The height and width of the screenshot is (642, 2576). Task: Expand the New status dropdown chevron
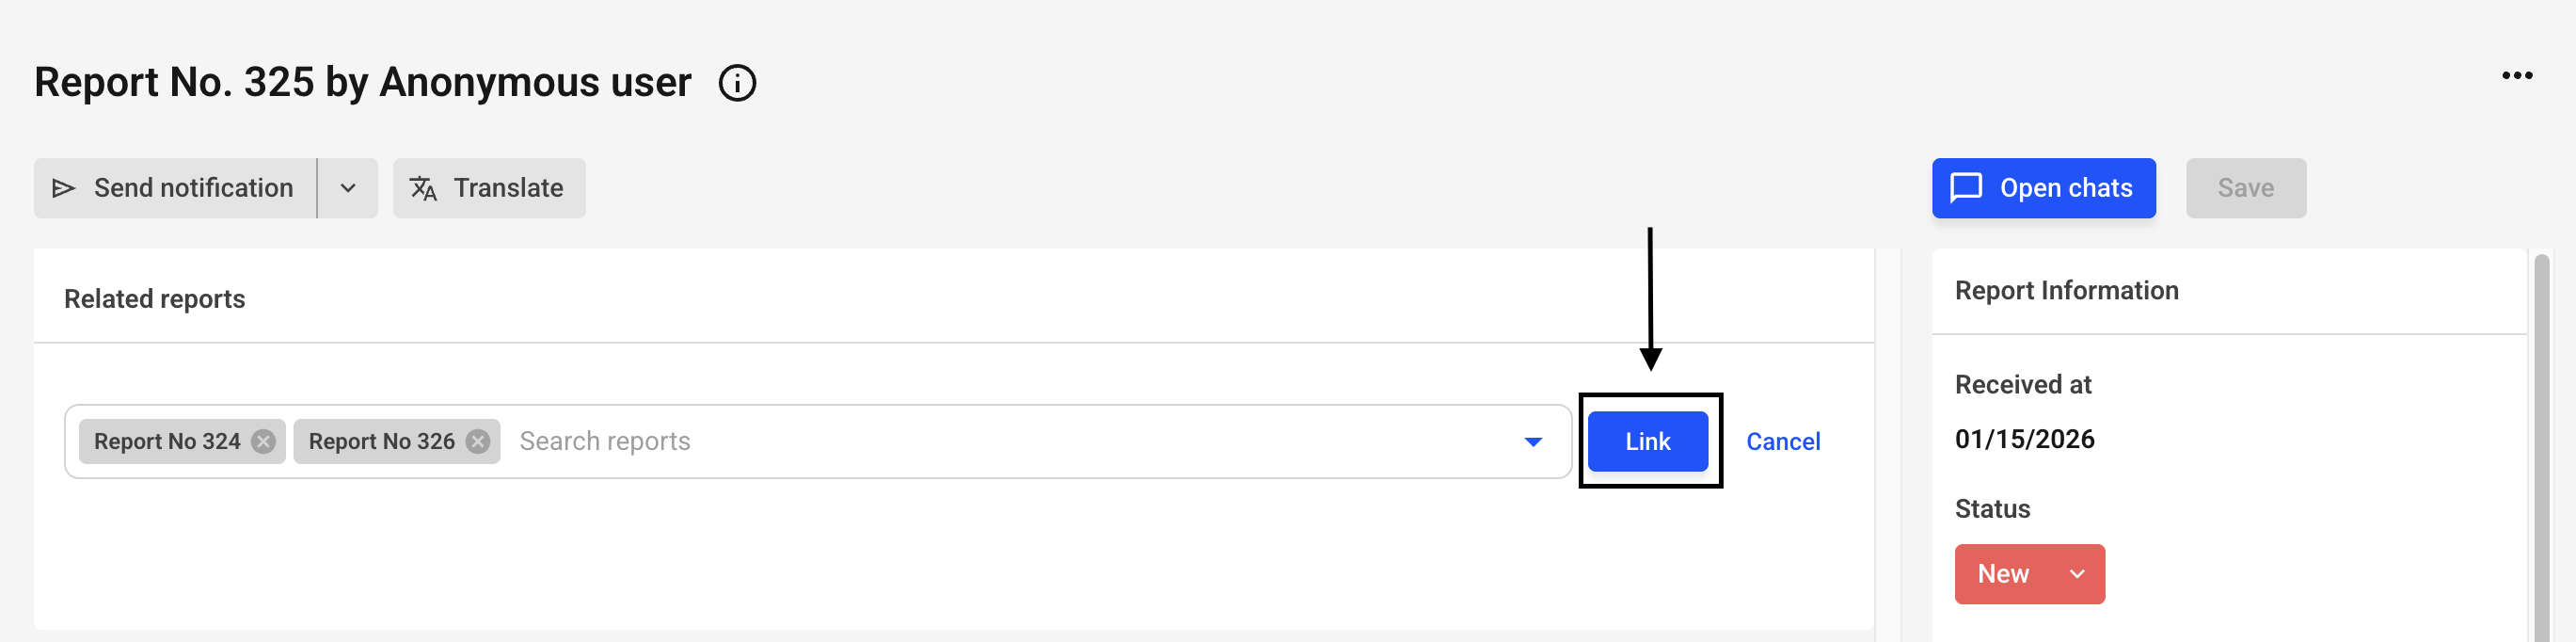pyautogui.click(x=2076, y=574)
